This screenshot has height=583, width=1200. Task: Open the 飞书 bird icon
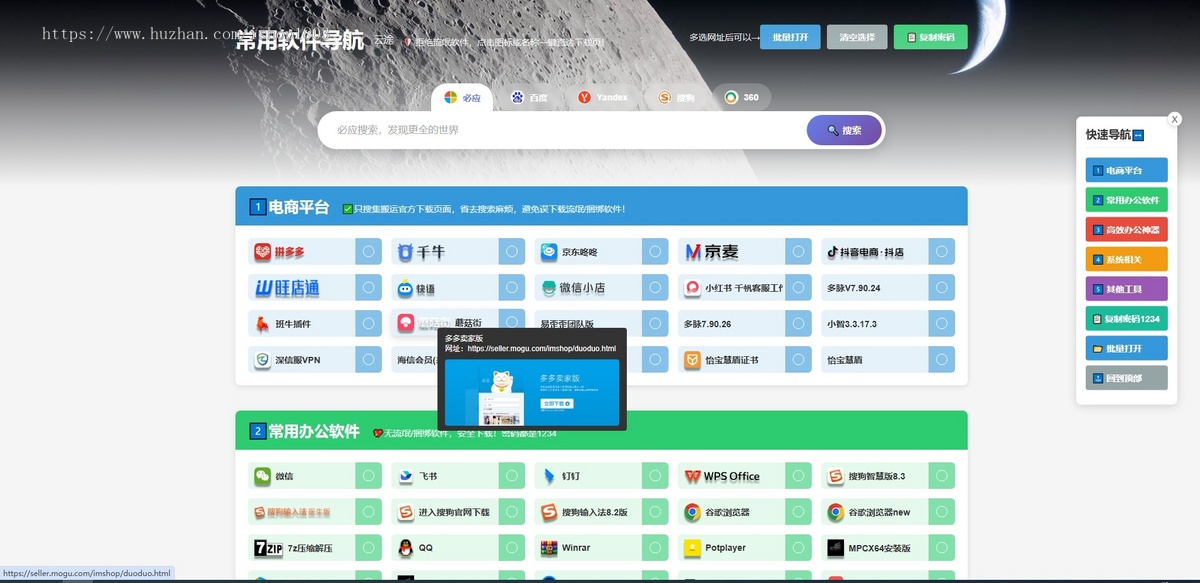[x=405, y=476]
